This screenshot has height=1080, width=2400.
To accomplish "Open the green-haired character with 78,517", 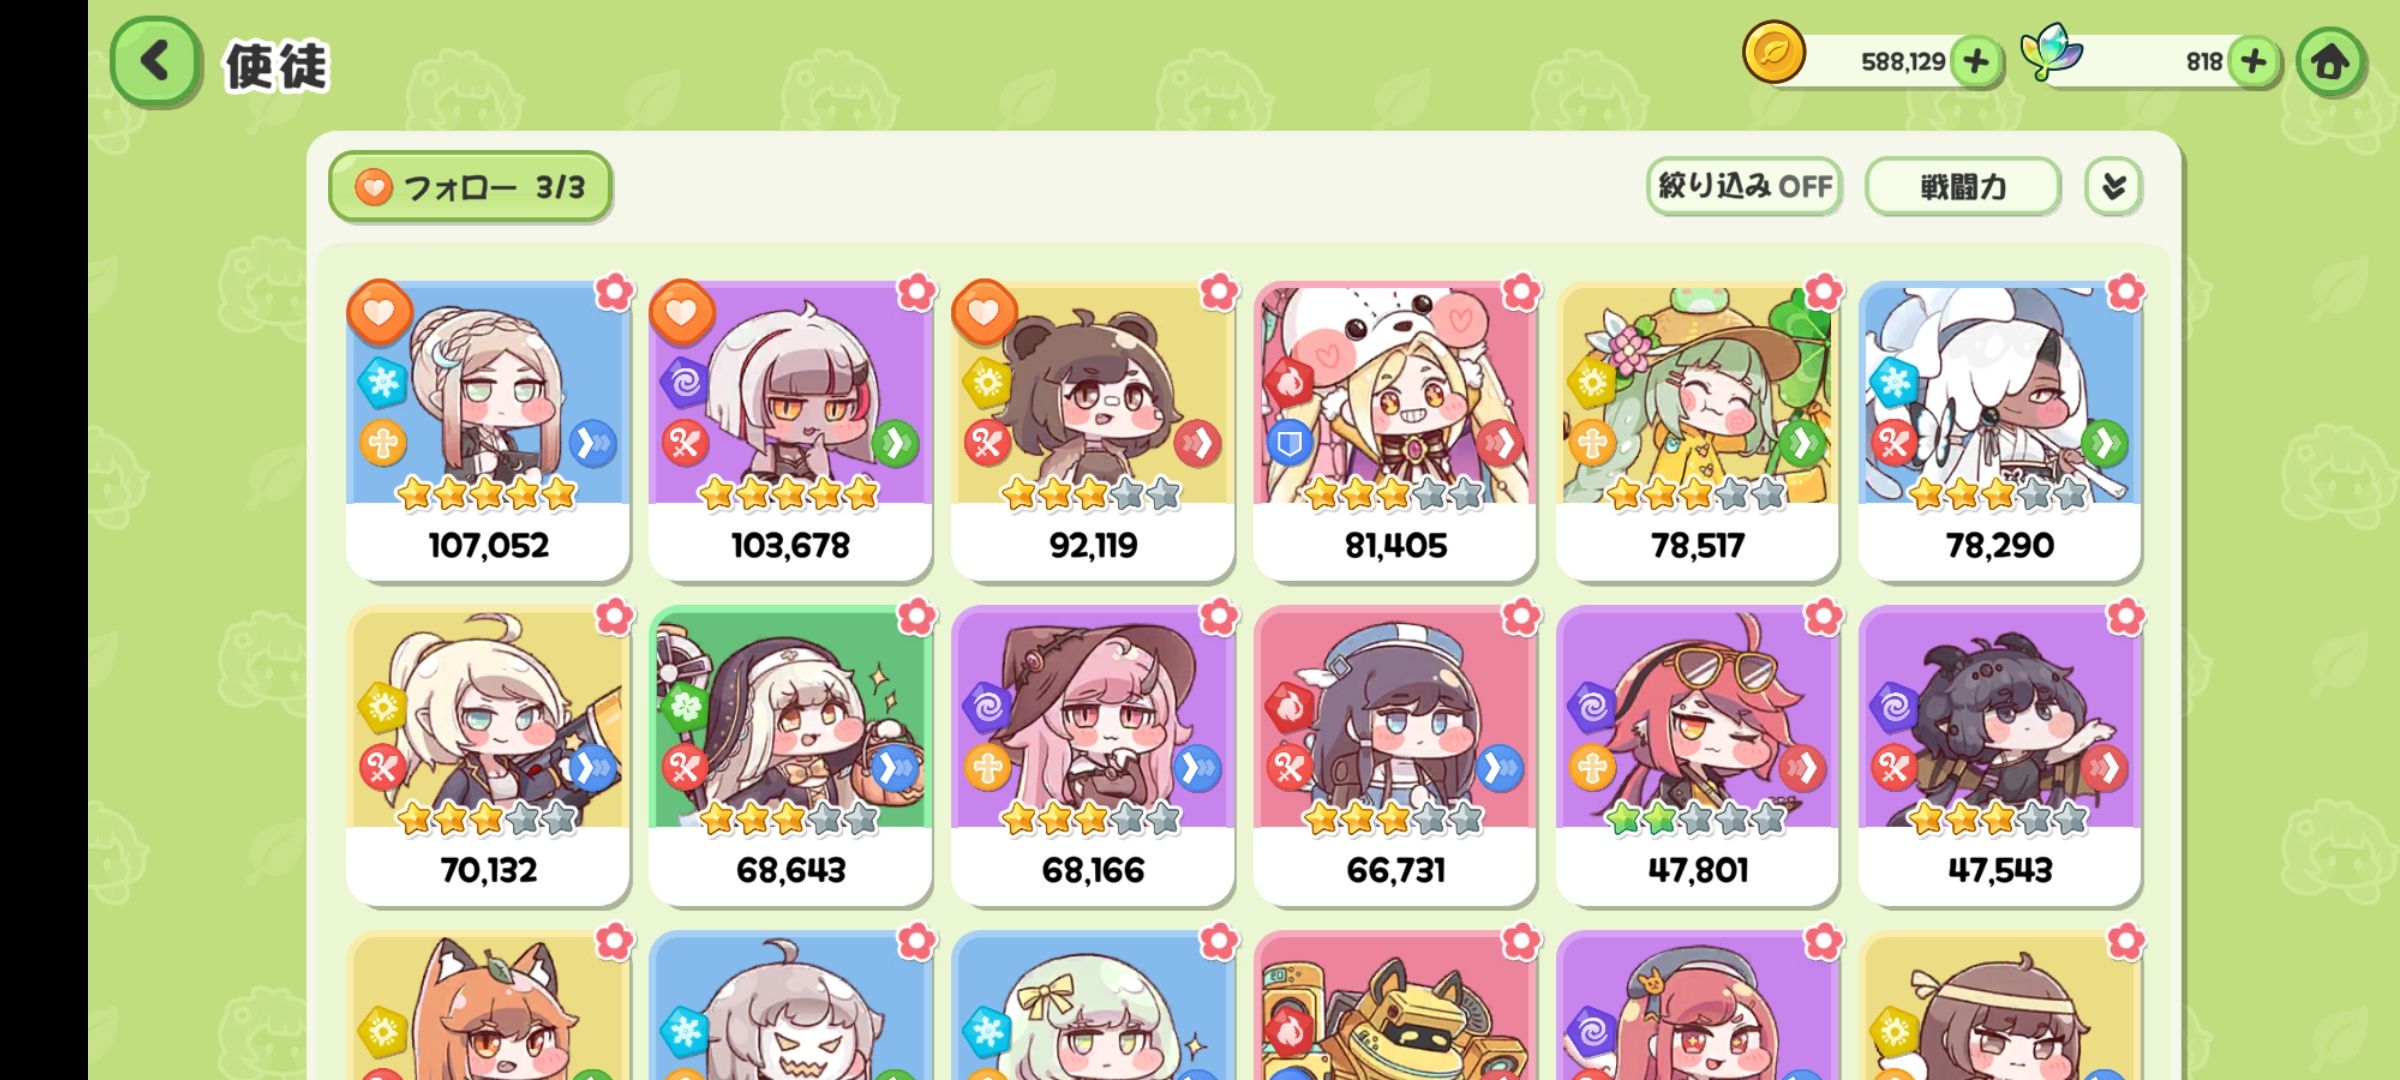I will click(x=1698, y=432).
